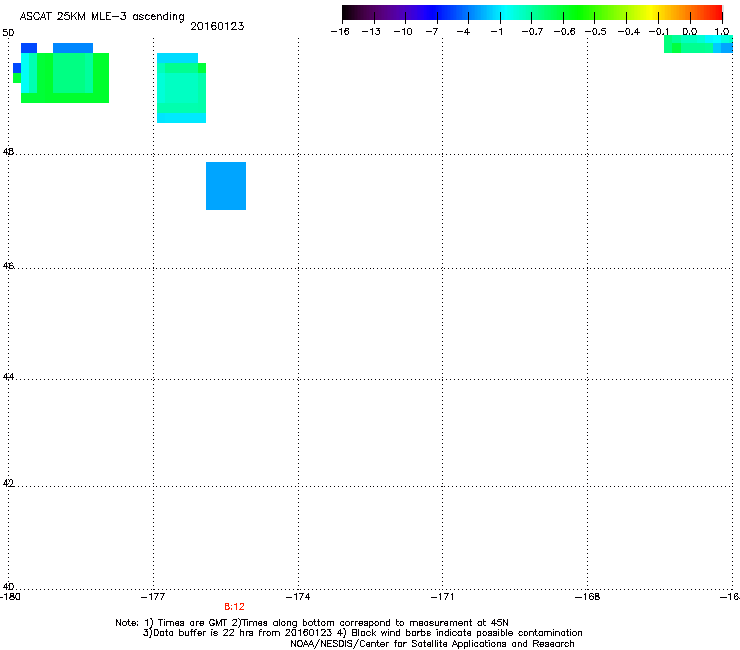Click the note line about Times are GMT

point(312,623)
